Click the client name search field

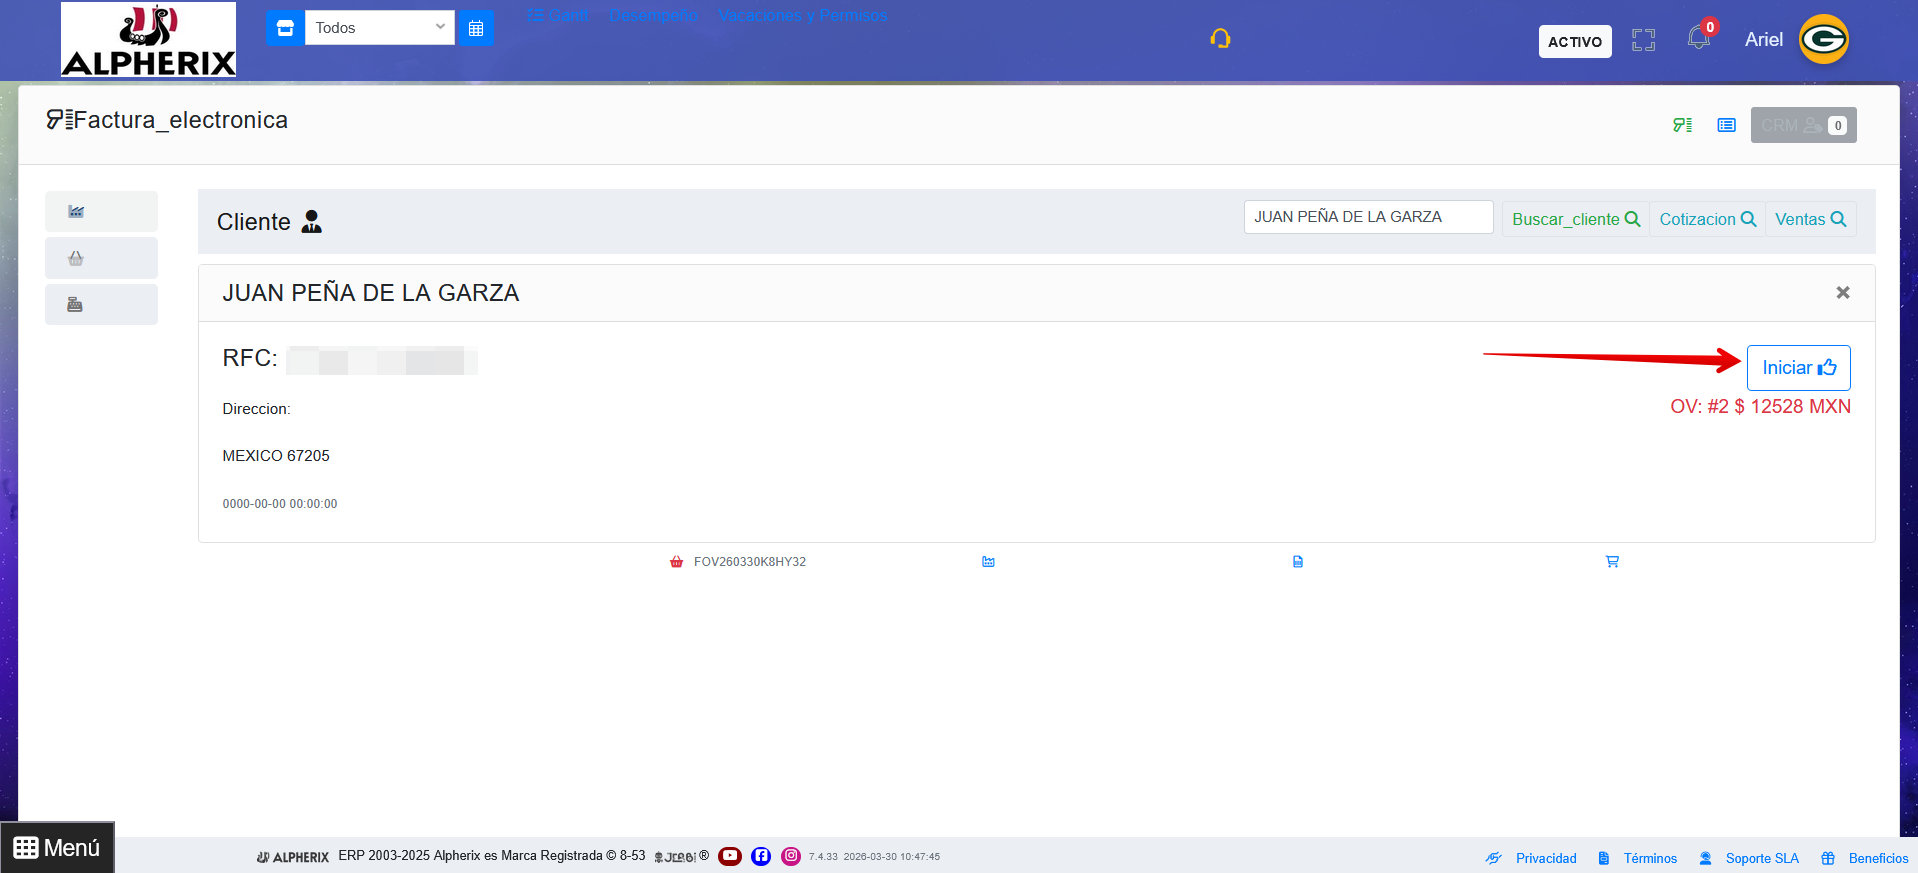point(1367,217)
